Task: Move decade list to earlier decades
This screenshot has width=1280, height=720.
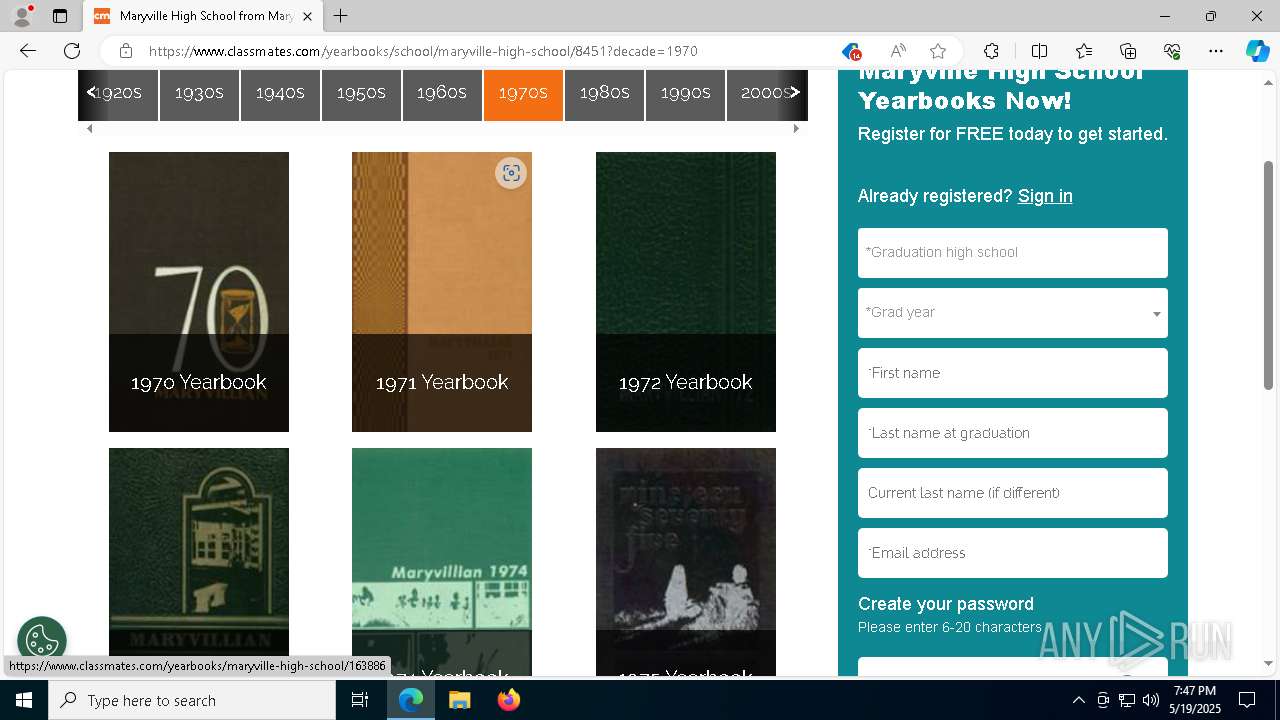Action: pyautogui.click(x=91, y=92)
